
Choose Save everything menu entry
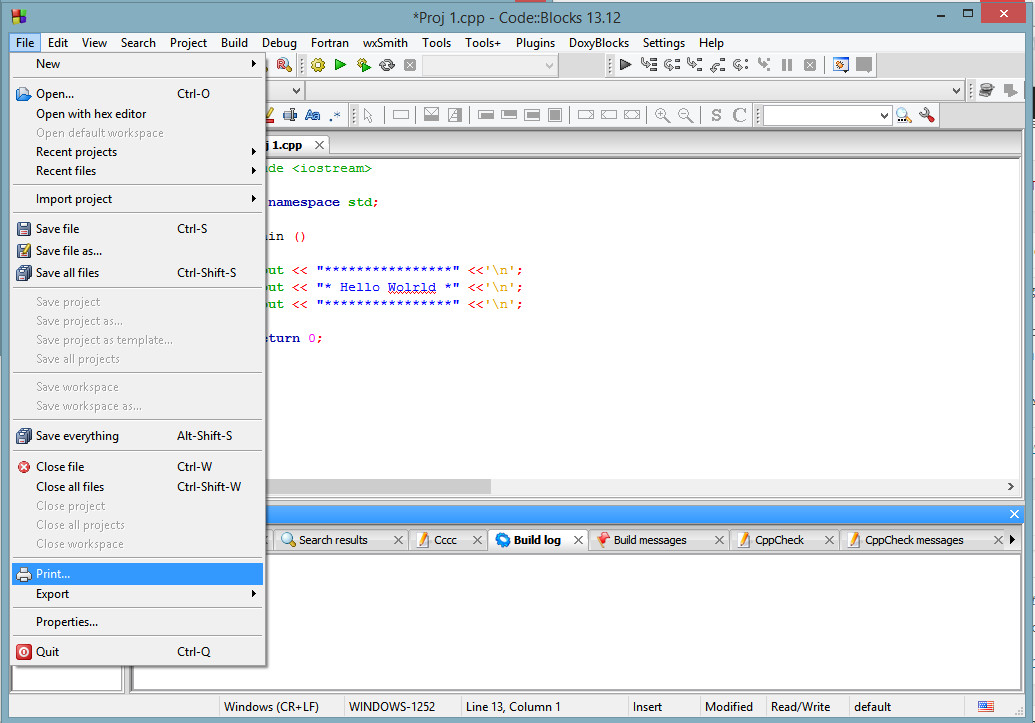tap(137, 436)
